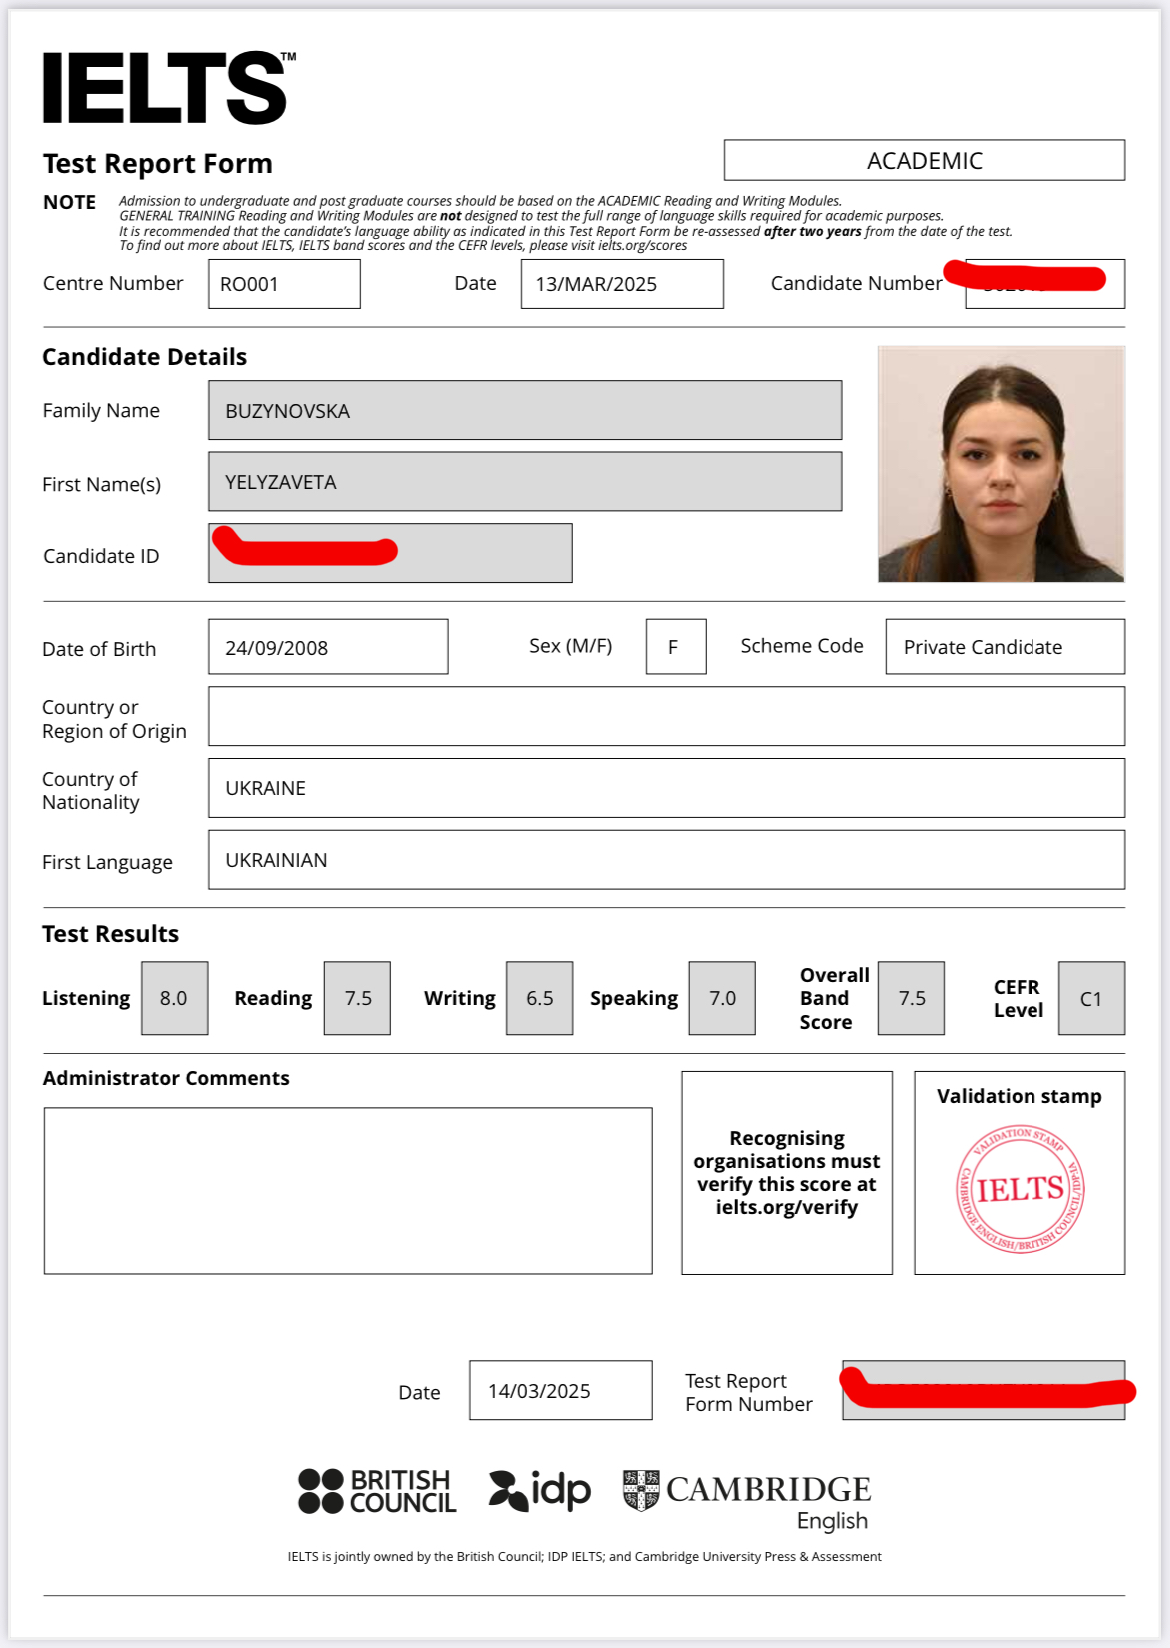Click the Scheme Code field Private Candidate

1005,647
